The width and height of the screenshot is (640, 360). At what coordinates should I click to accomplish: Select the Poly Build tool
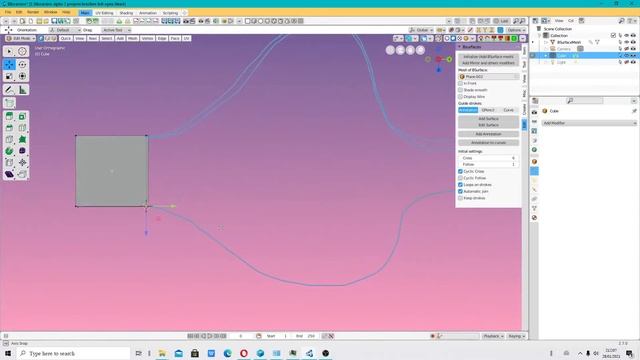click(22, 139)
